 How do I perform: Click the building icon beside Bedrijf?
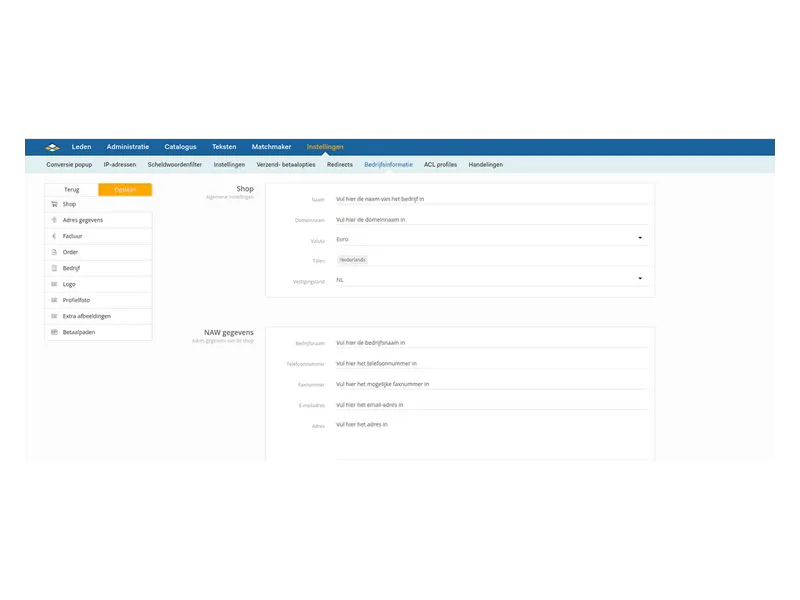click(x=54, y=268)
